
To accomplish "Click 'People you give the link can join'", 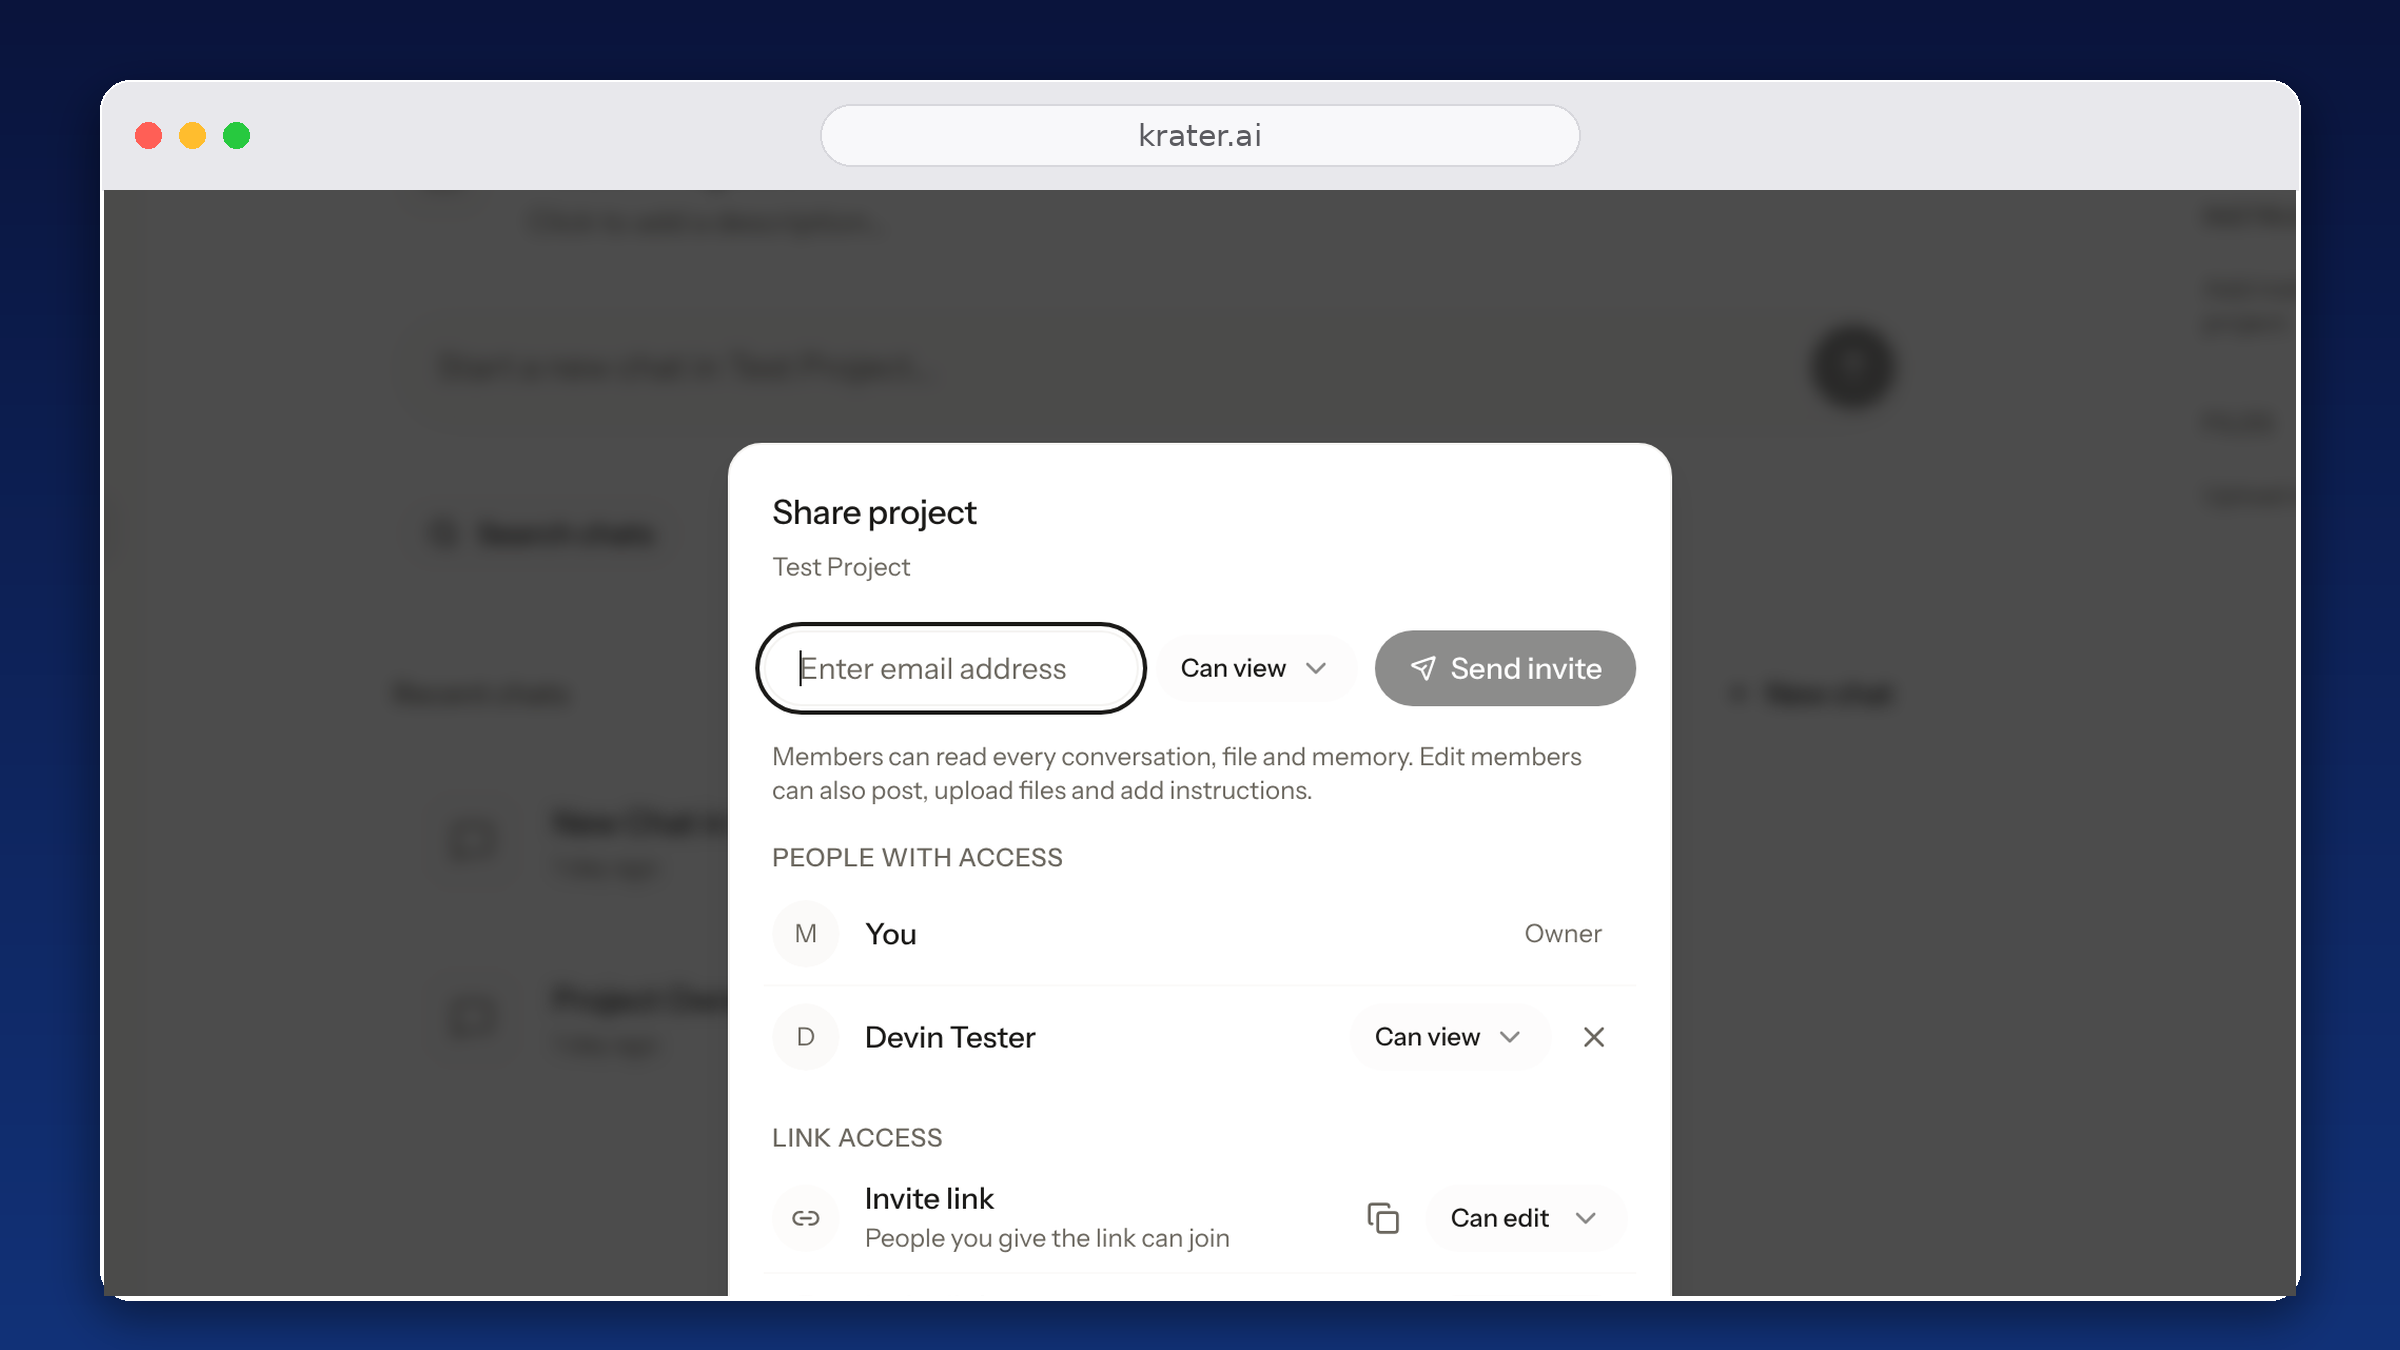I will 1047,1238.
